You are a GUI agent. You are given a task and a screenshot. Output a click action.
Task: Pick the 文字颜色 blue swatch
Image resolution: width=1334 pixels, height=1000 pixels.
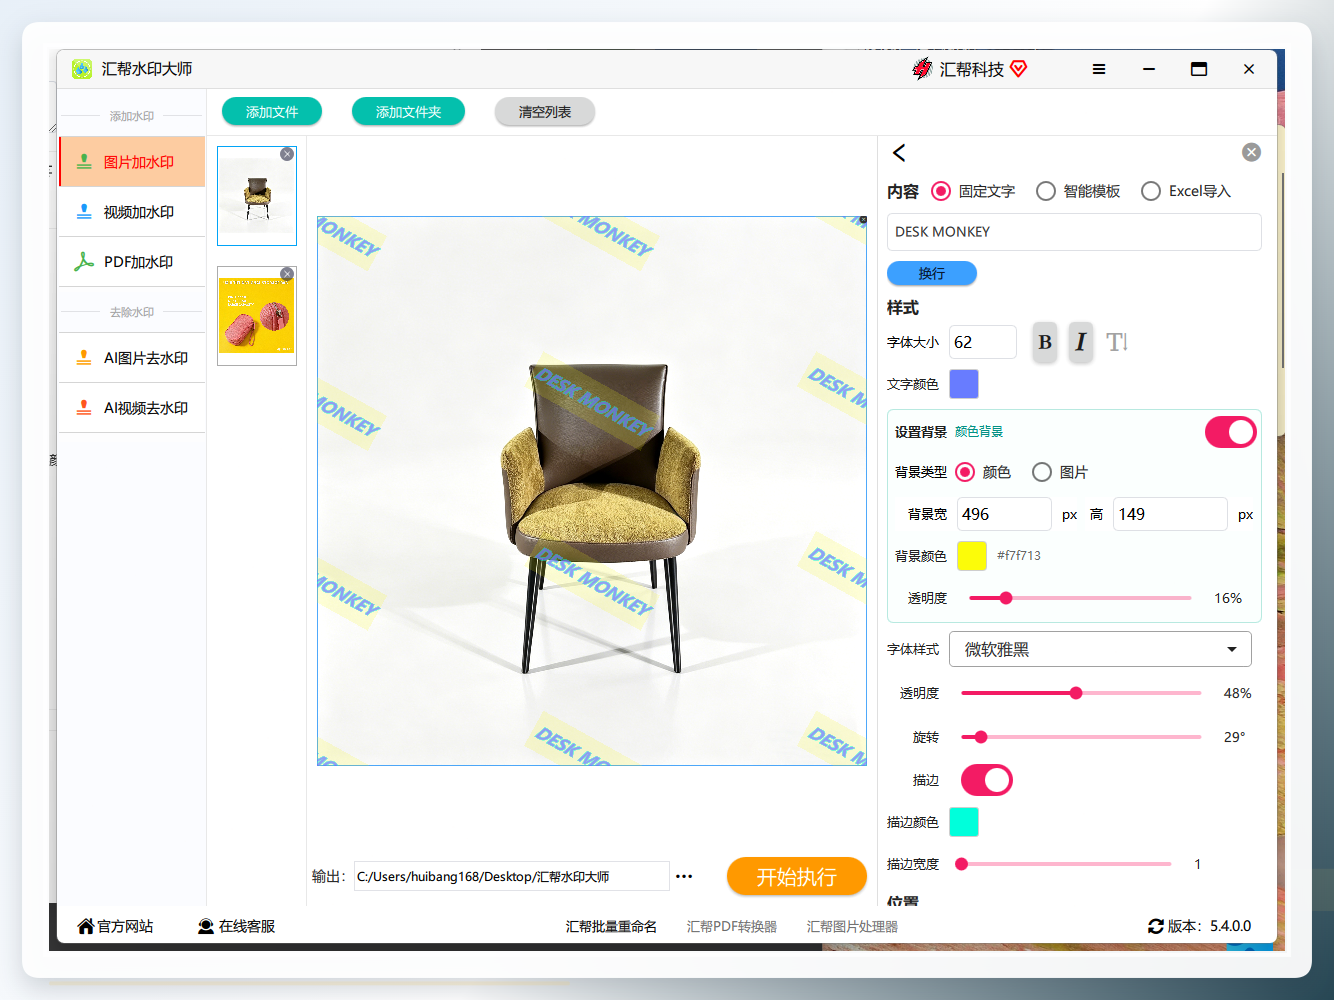[x=964, y=384]
